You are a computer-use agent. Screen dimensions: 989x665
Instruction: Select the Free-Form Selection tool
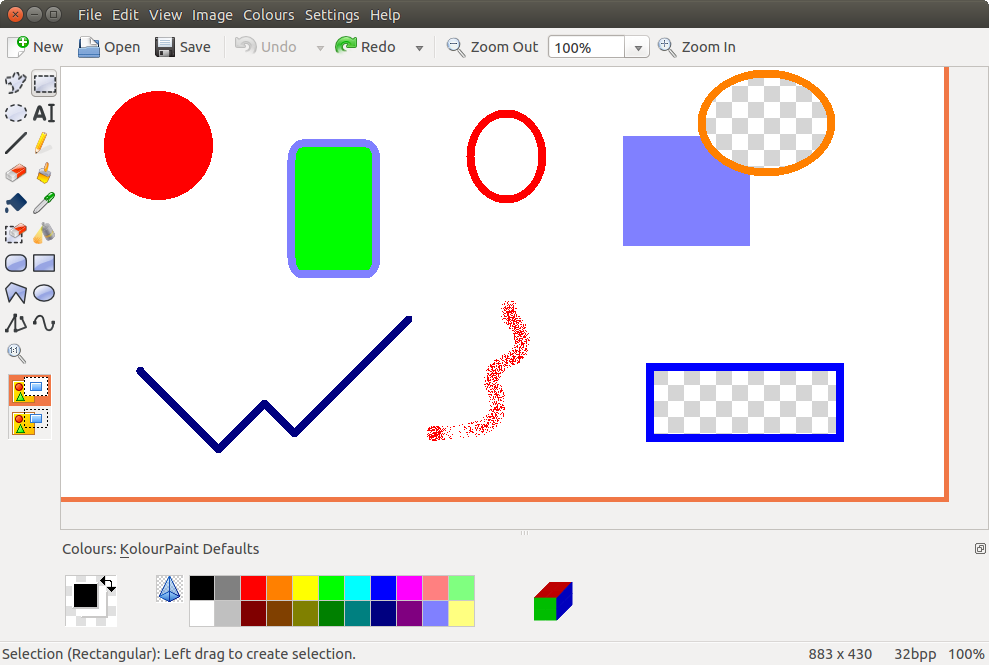[x=16, y=83]
